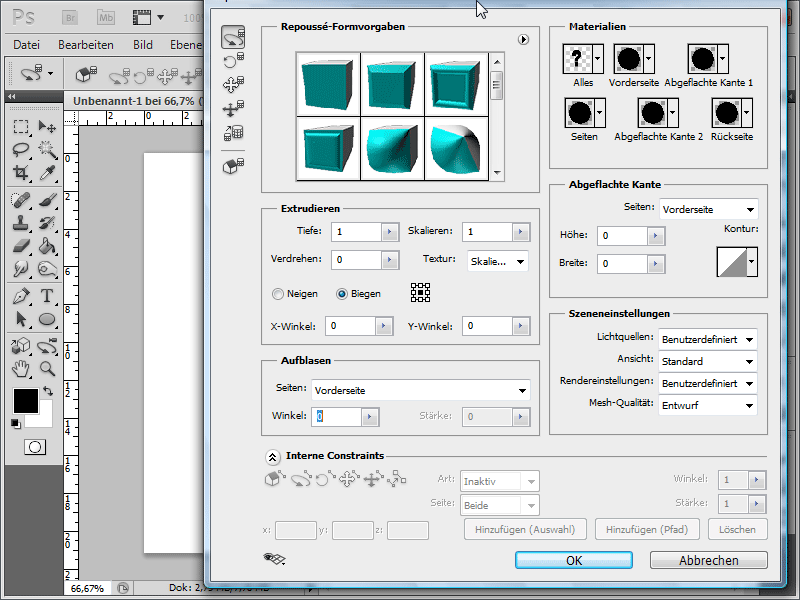Viewport: 800px width, 600px height.
Task: Select the Eyedropper tool
Action: tap(47, 172)
